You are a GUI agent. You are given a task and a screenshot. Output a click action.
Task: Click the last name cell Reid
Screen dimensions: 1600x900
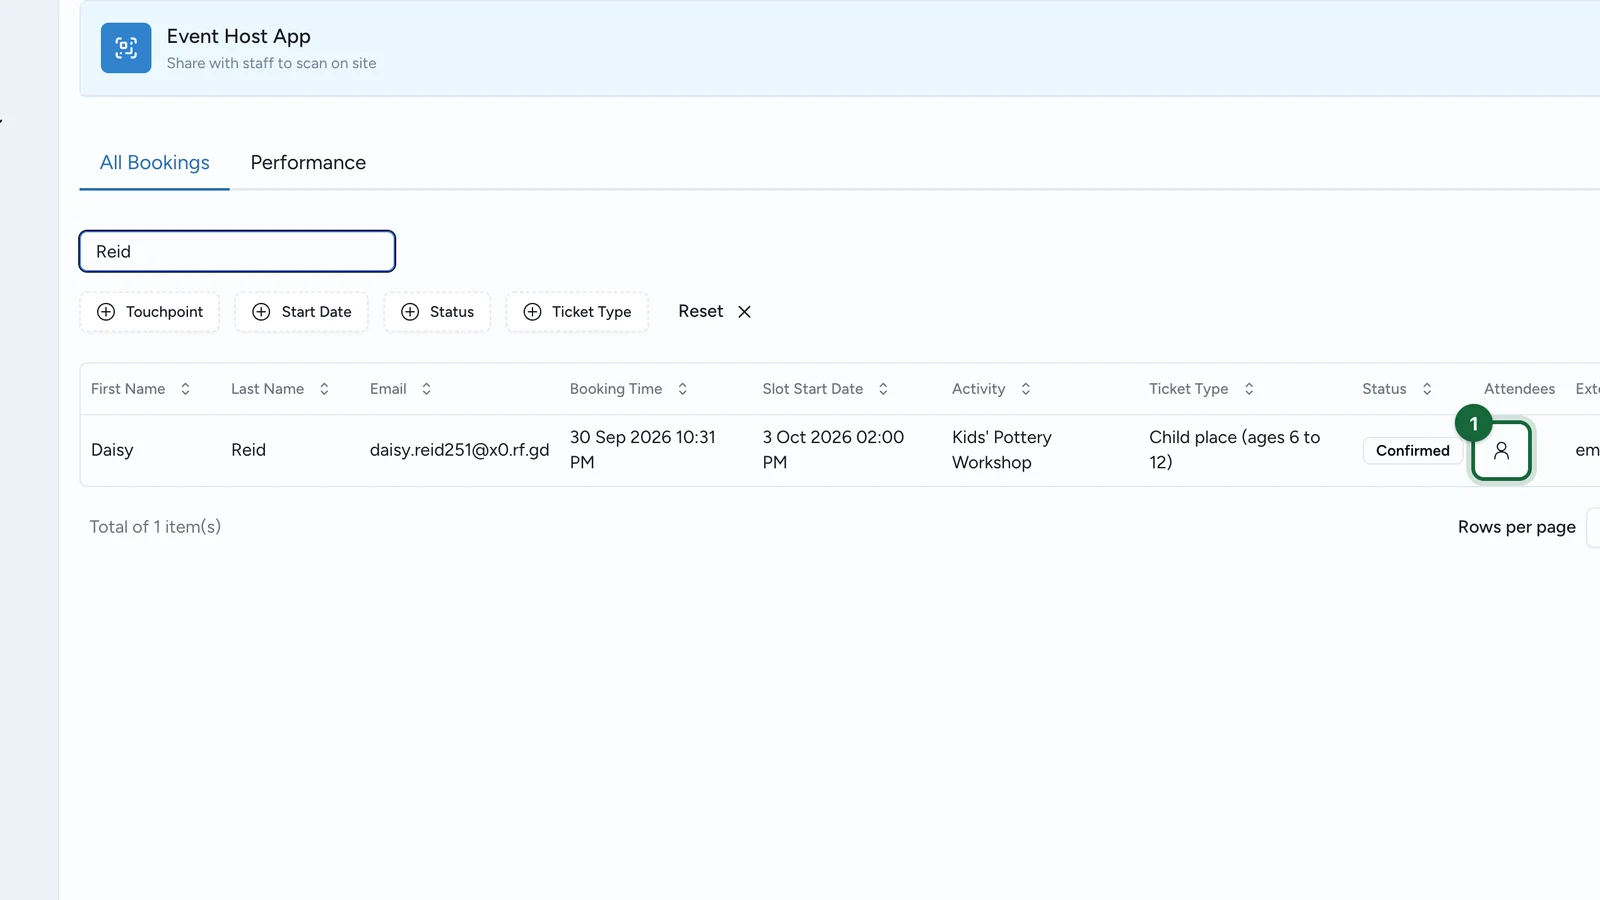(x=248, y=450)
